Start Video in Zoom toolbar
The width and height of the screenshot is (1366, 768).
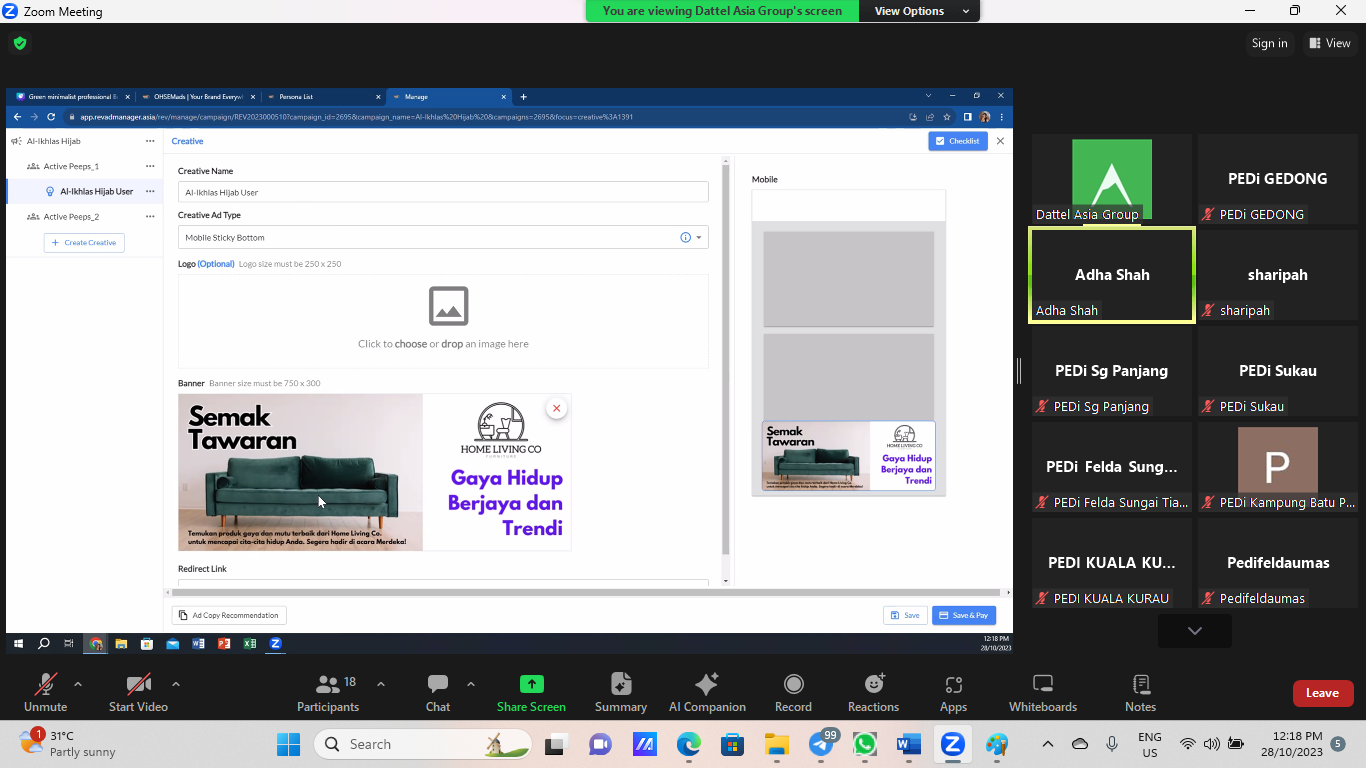click(x=138, y=692)
